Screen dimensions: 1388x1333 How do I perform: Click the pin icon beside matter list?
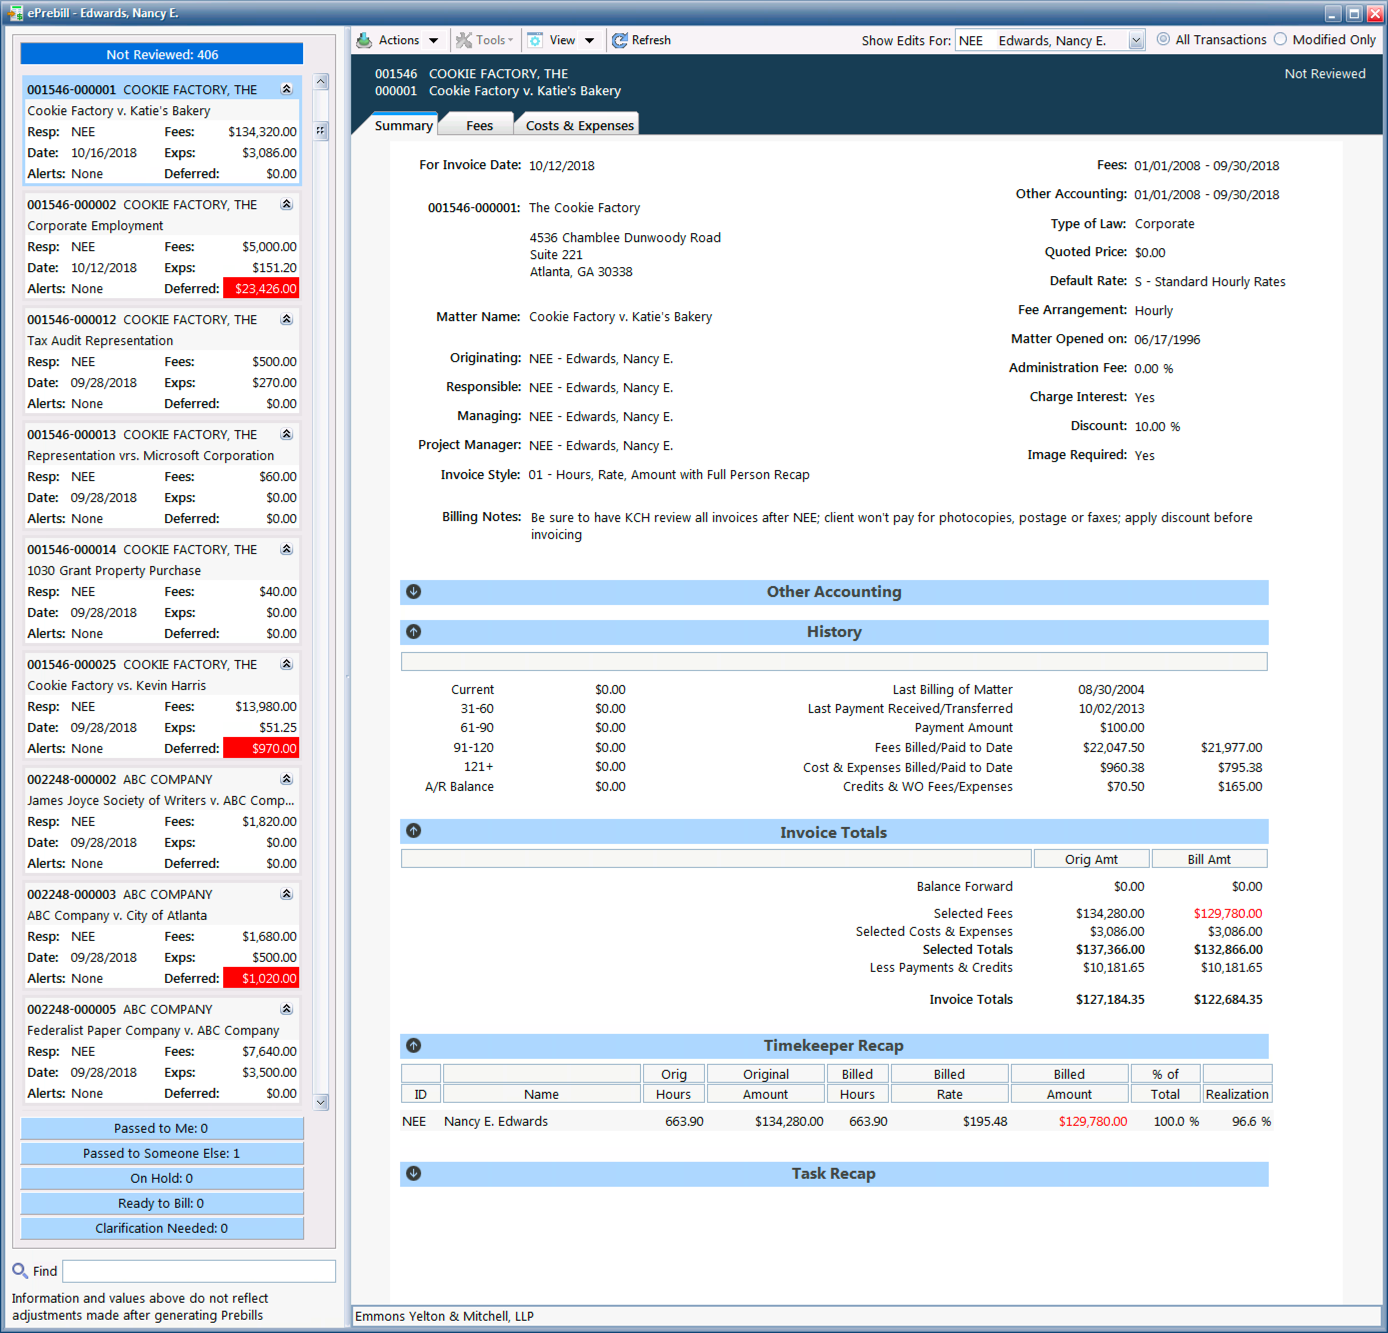(321, 130)
